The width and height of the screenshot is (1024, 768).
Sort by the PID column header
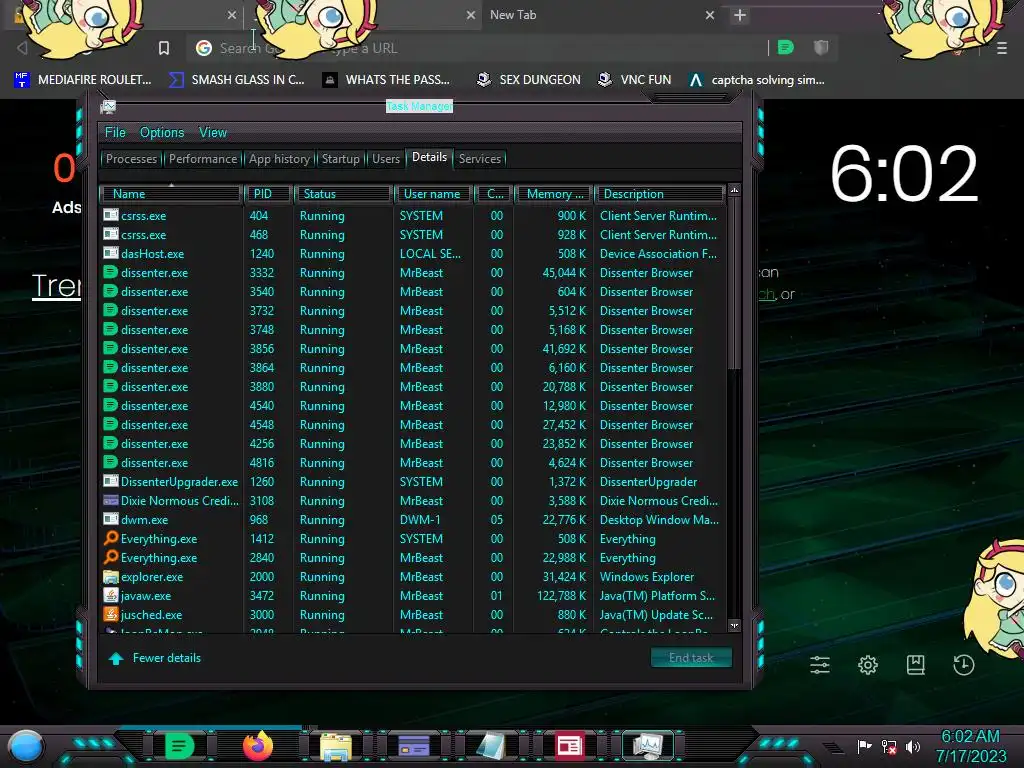[268, 194]
